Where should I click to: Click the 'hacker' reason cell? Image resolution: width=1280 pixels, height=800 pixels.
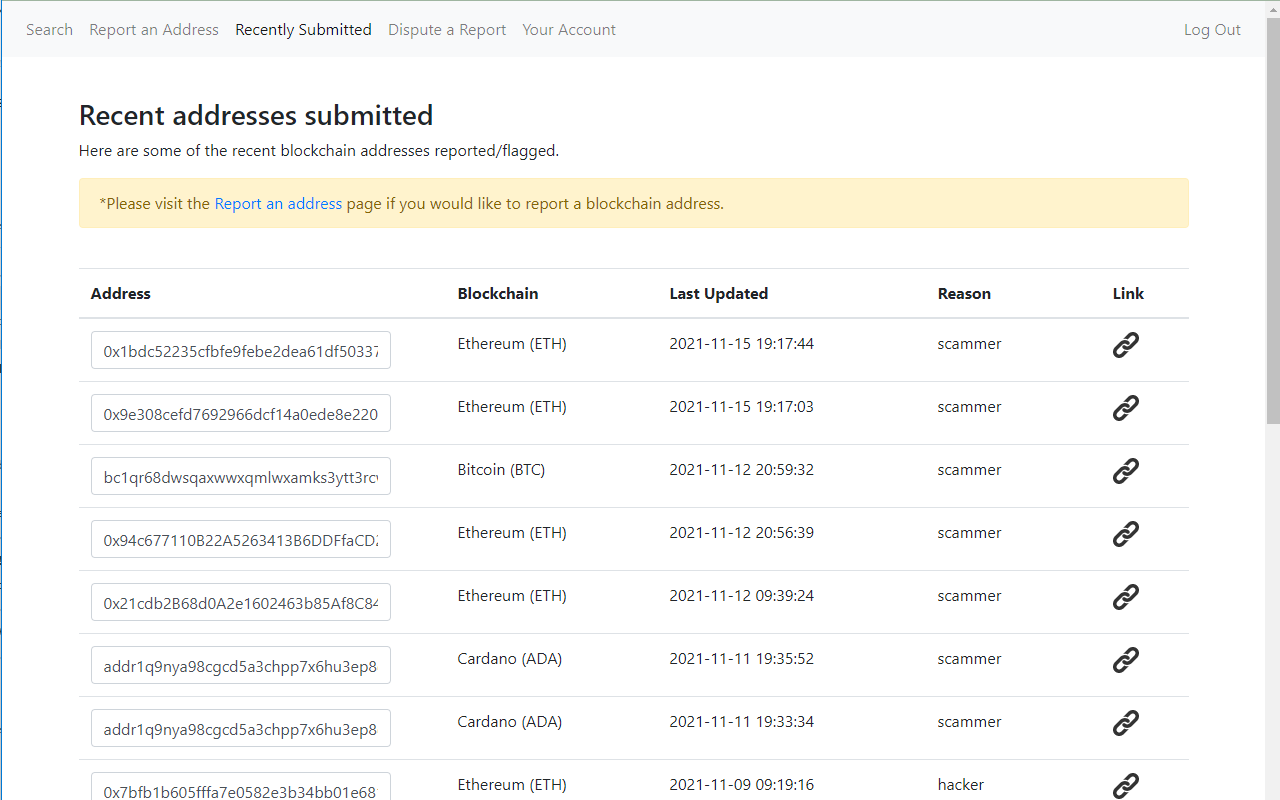961,785
